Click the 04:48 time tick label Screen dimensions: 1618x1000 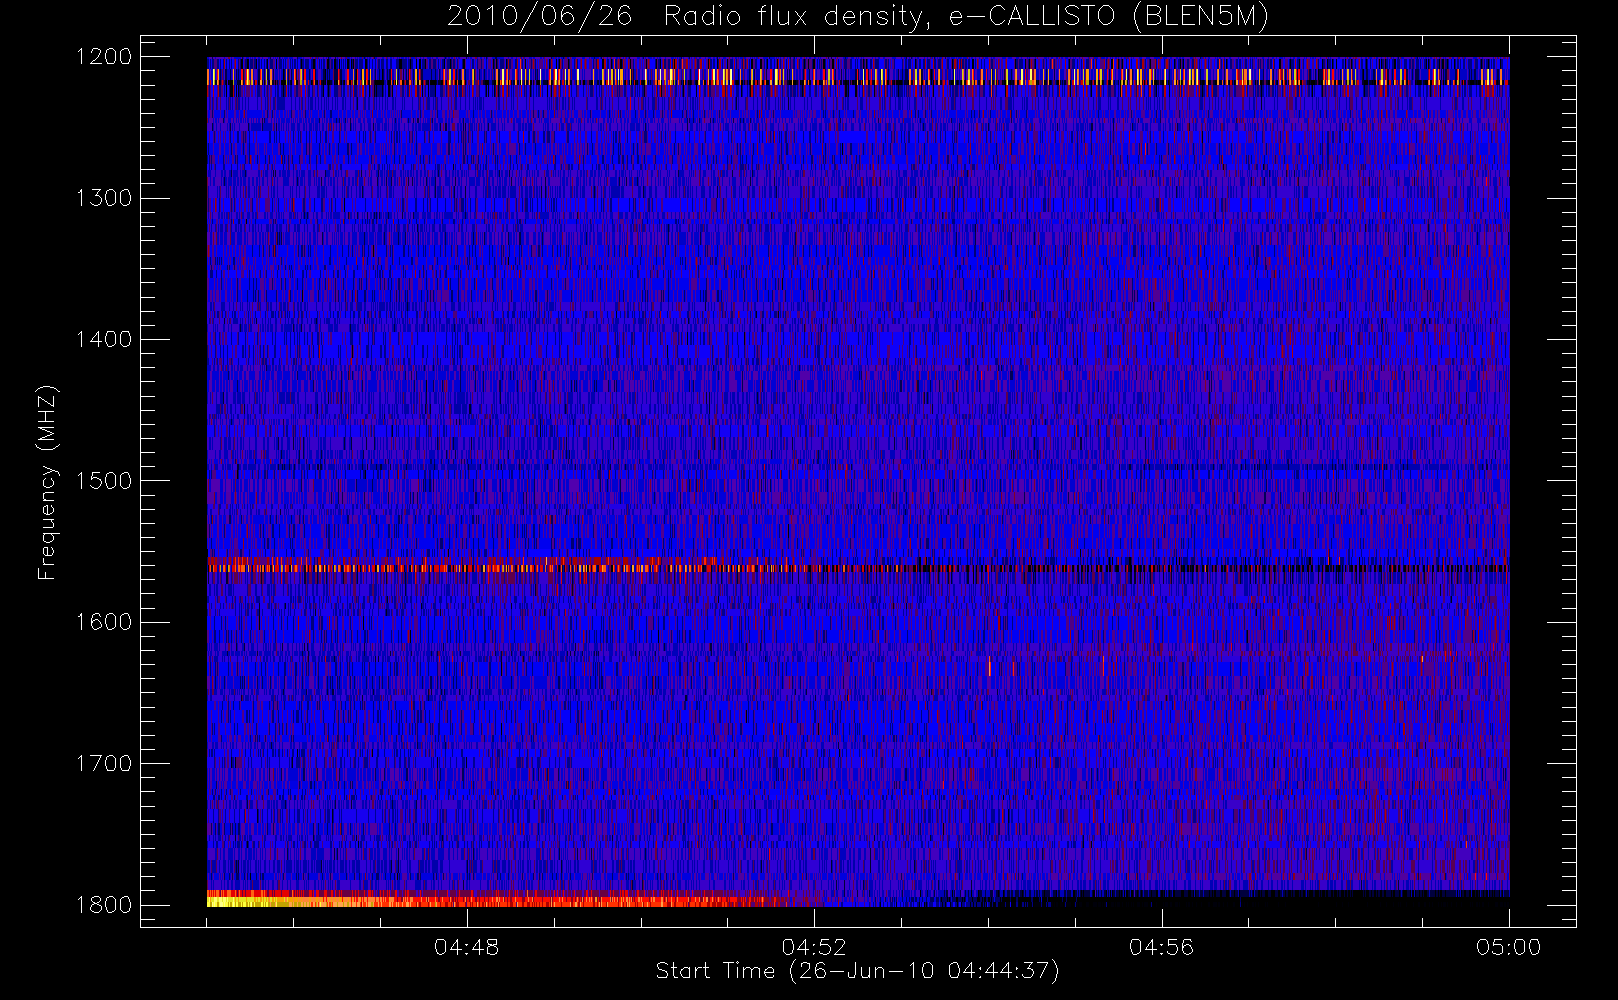466,947
